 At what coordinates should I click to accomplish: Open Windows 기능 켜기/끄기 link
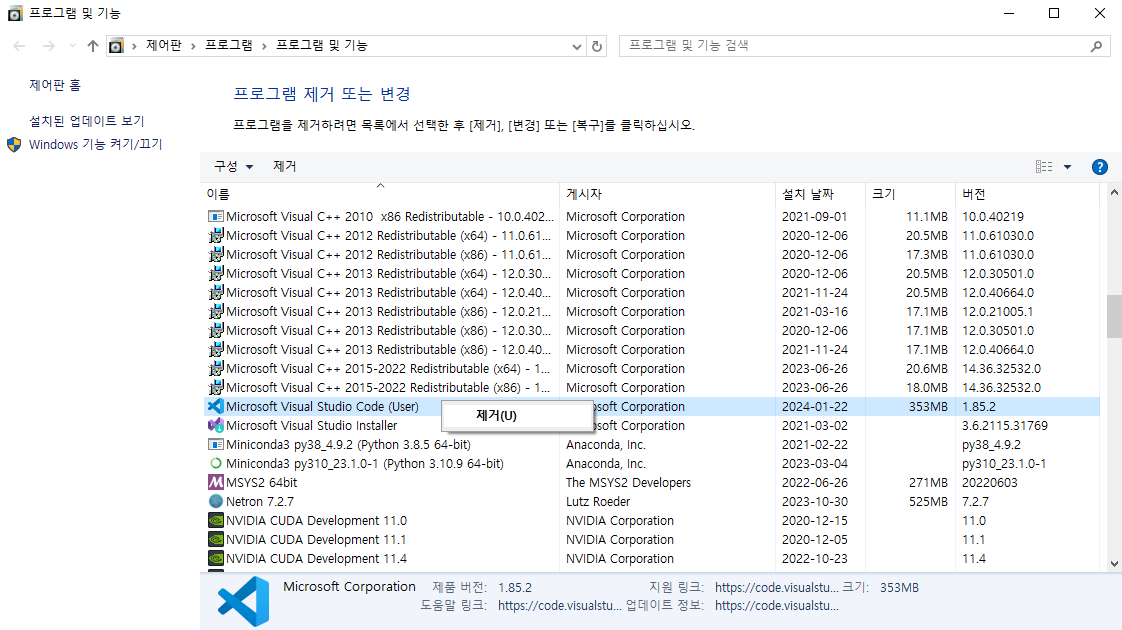coord(96,145)
